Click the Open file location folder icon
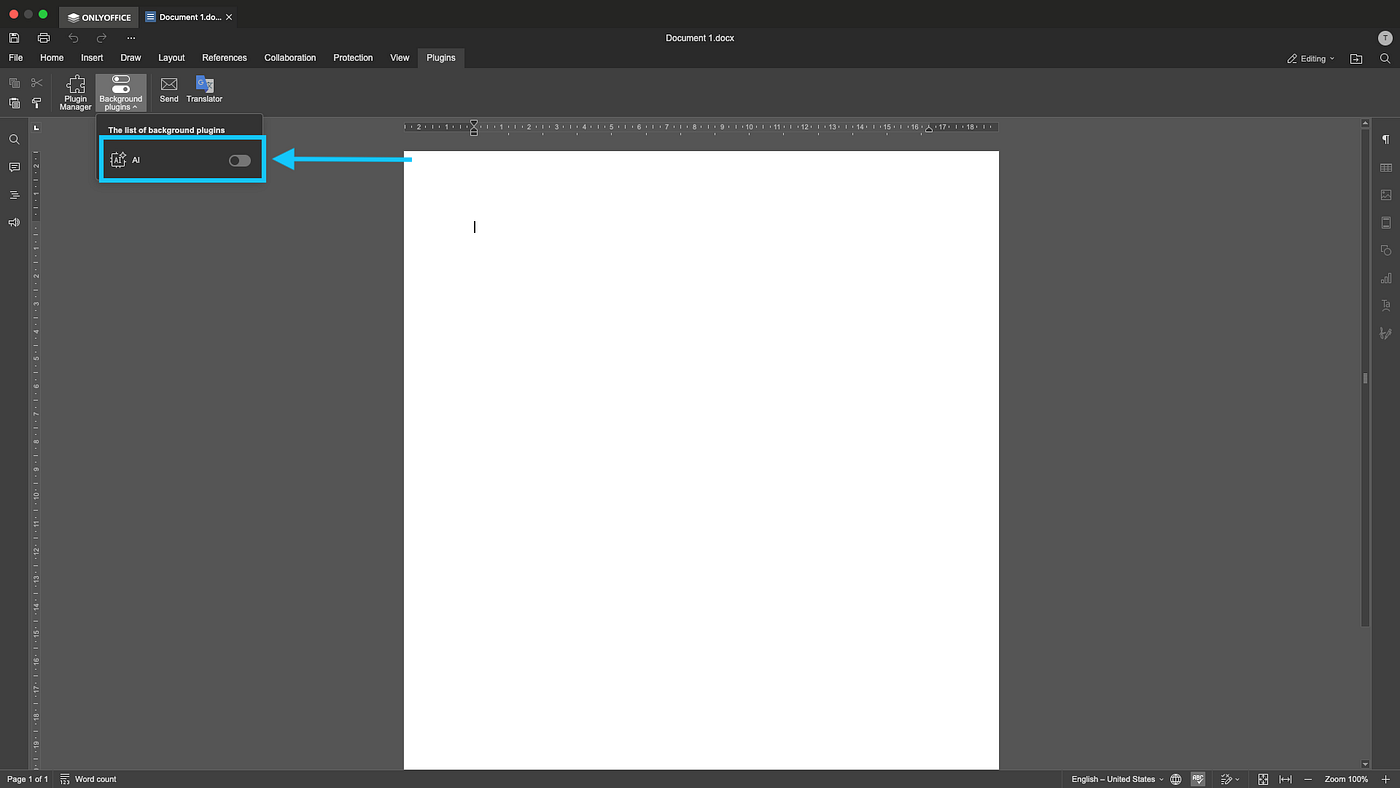 click(1356, 59)
